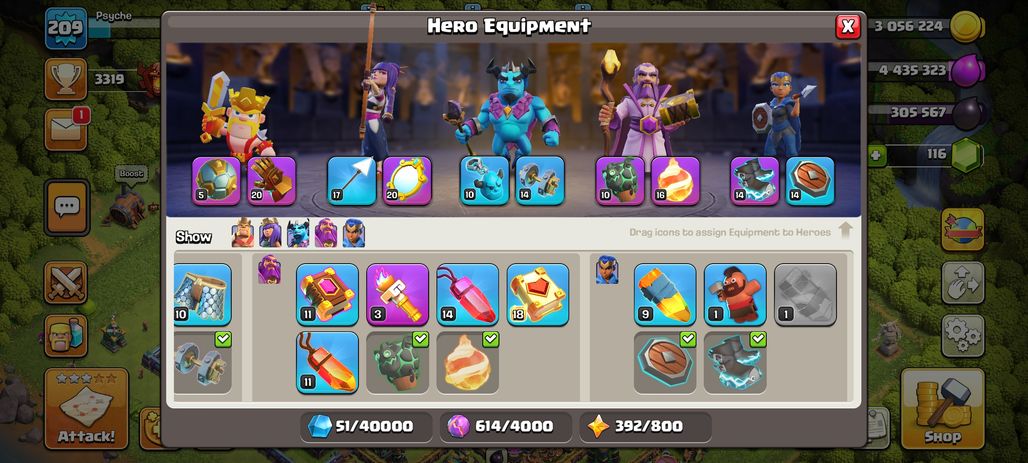
Task: Open the Attack! map button
Action: [86, 409]
